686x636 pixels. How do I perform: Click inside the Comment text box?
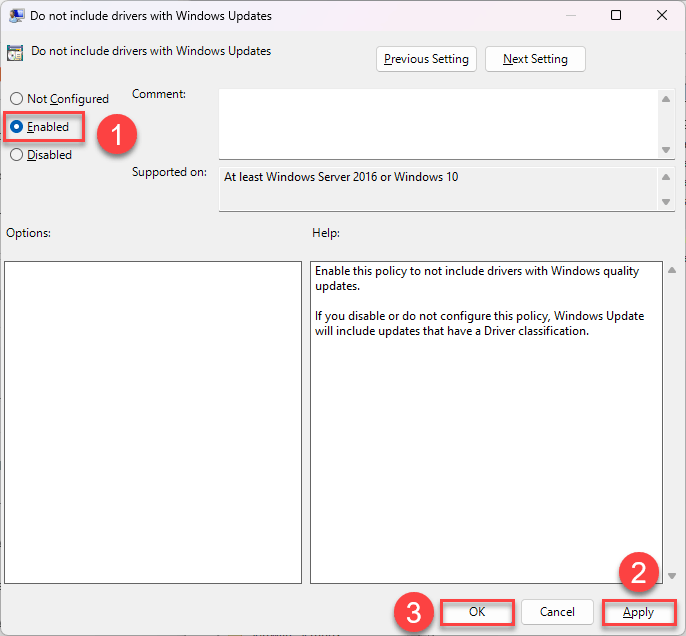(438, 124)
